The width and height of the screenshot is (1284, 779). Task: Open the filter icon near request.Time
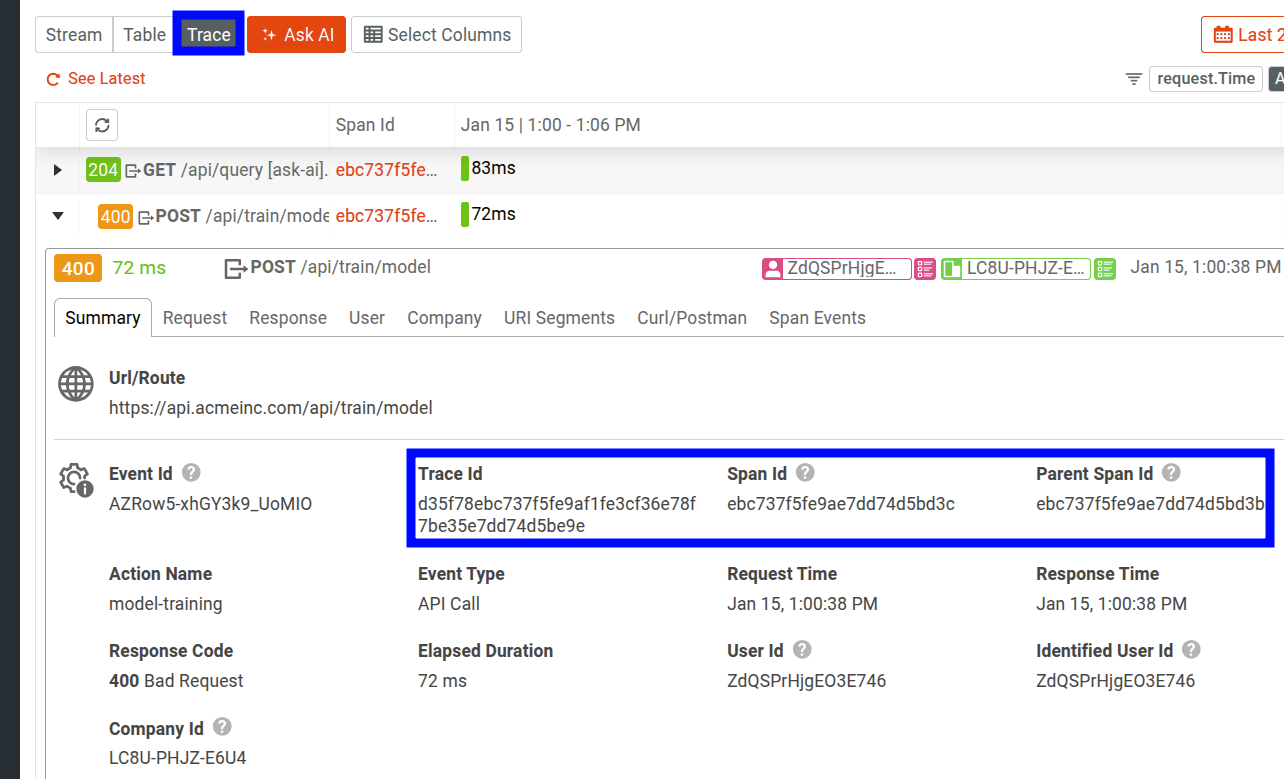point(1133,78)
